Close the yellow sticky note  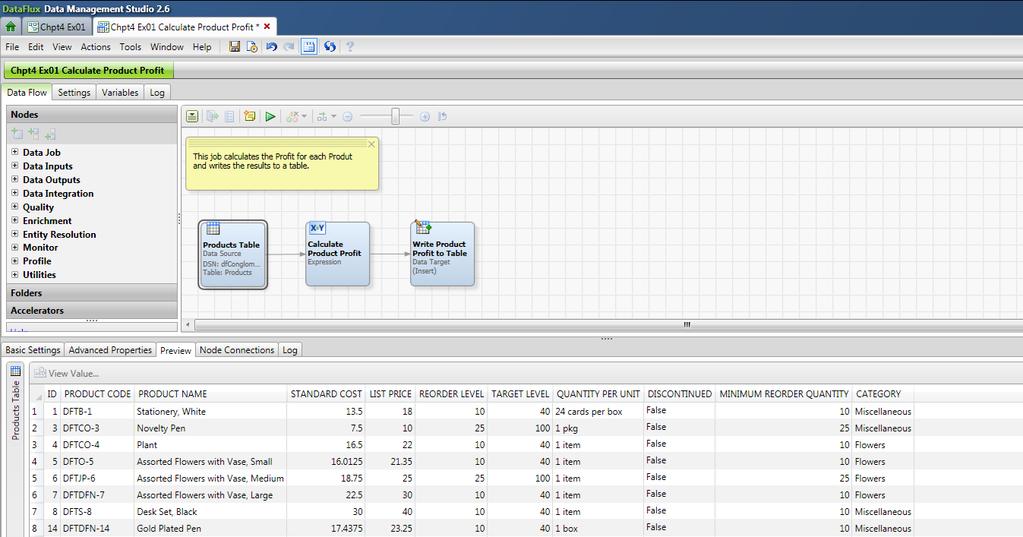click(371, 144)
